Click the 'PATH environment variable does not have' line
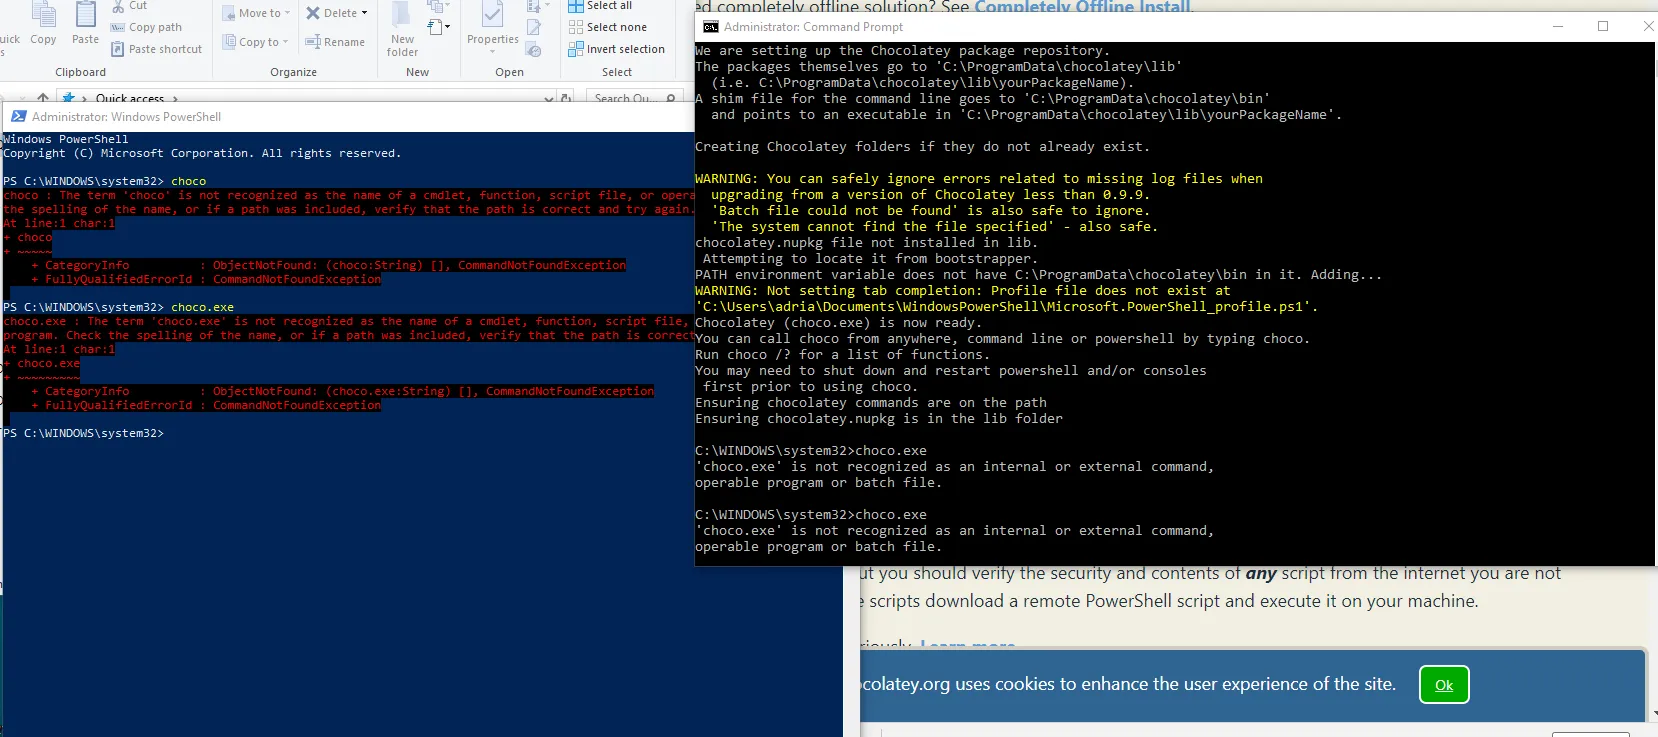The height and width of the screenshot is (737, 1658). [1038, 275]
